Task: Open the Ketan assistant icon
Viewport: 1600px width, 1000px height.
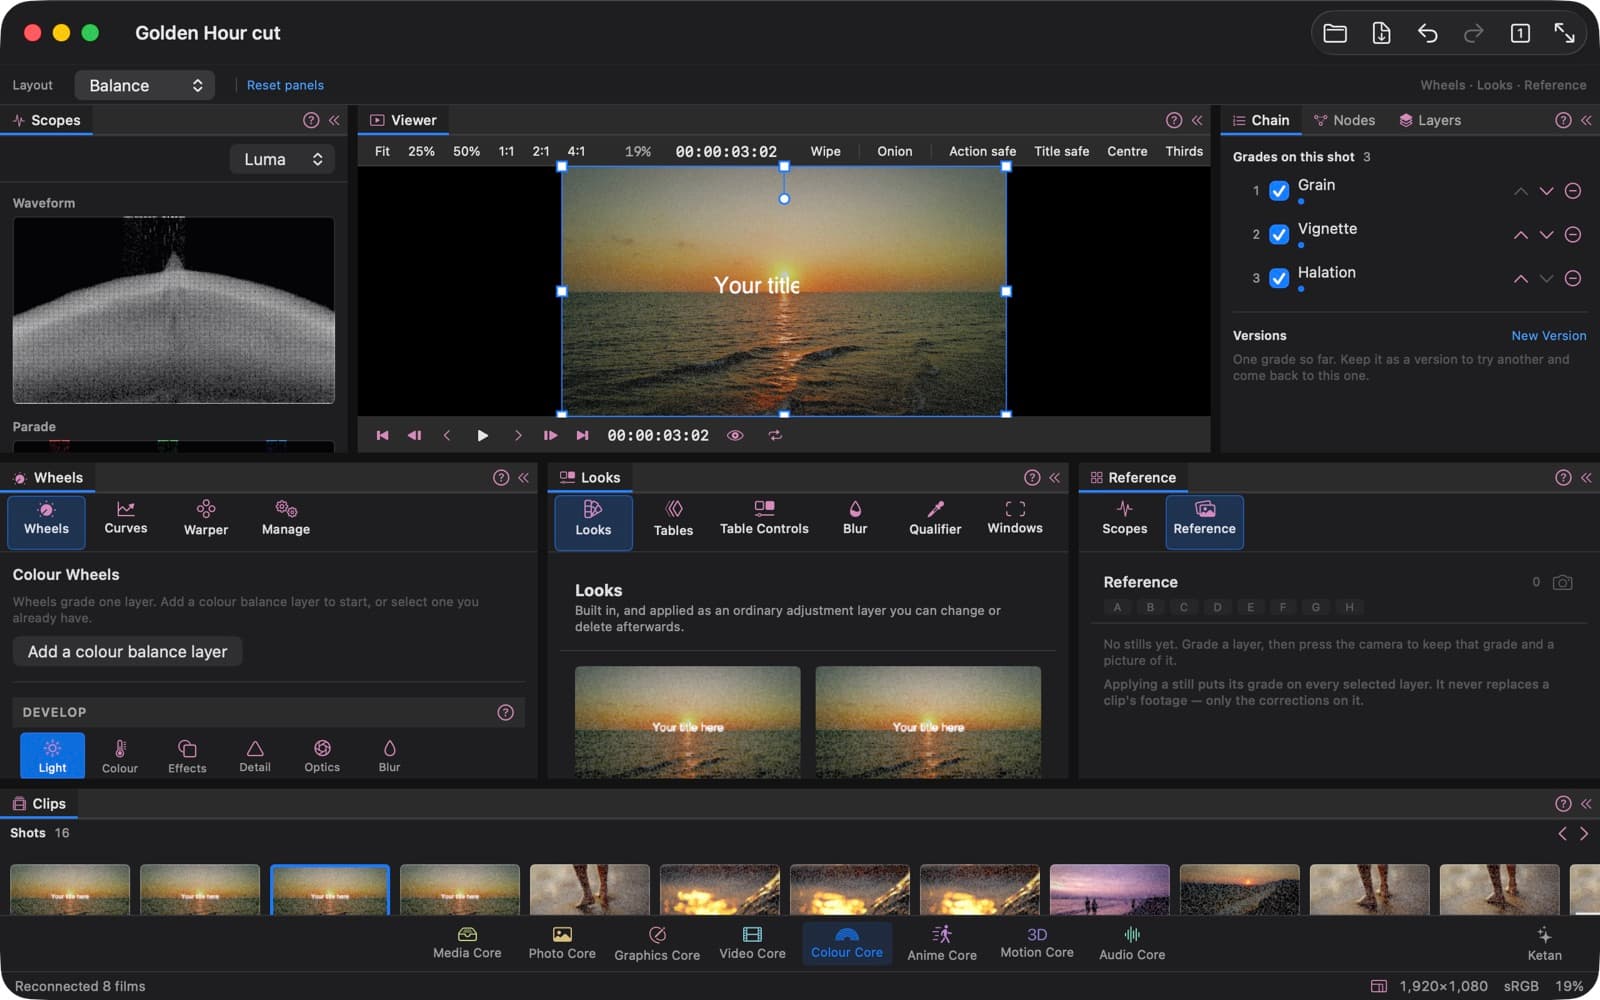Action: [x=1544, y=943]
